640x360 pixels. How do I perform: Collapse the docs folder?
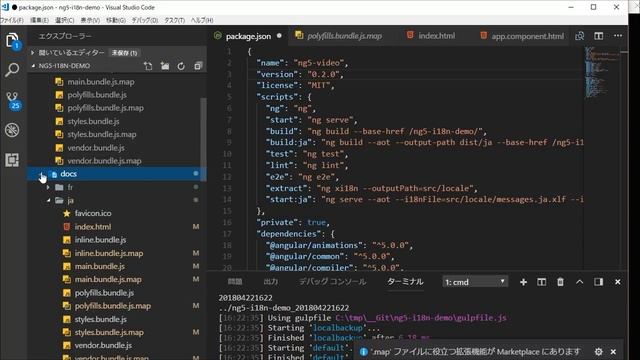[42, 174]
